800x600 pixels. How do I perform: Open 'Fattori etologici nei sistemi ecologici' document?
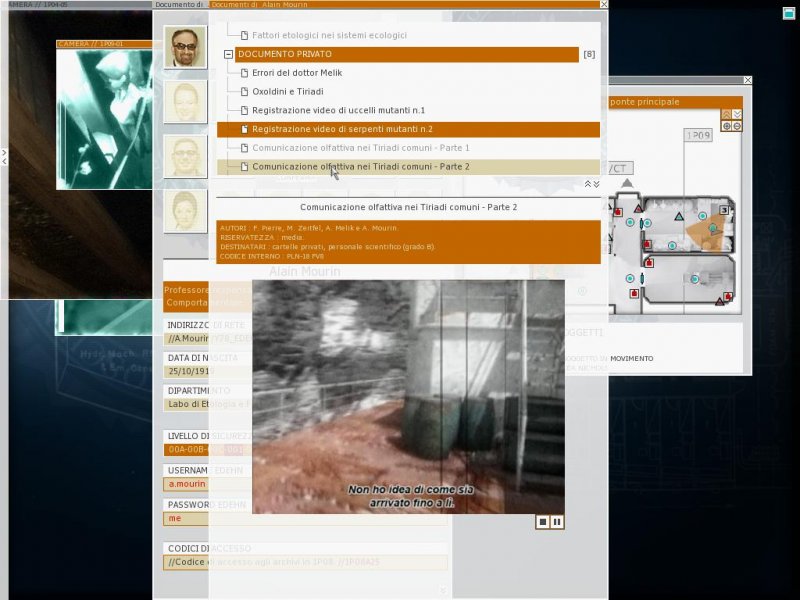(329, 35)
